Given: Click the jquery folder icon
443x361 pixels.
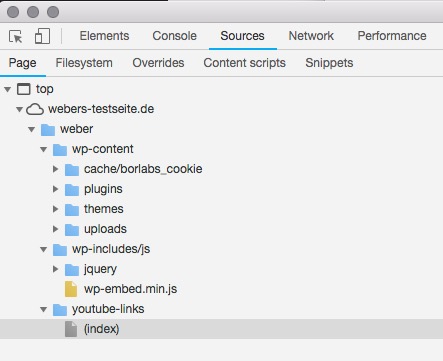Looking at the screenshot, I should point(72,269).
